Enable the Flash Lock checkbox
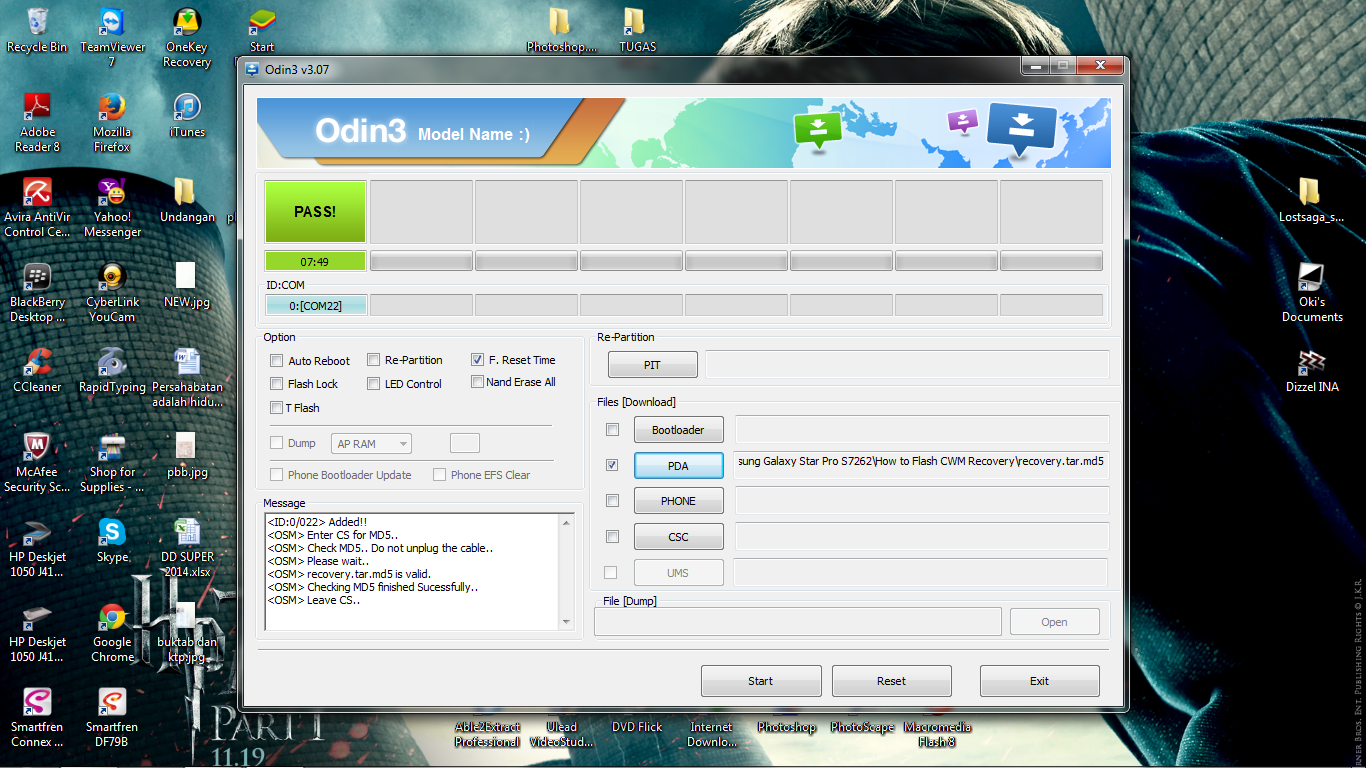The height and width of the screenshot is (768, 1366). click(277, 384)
